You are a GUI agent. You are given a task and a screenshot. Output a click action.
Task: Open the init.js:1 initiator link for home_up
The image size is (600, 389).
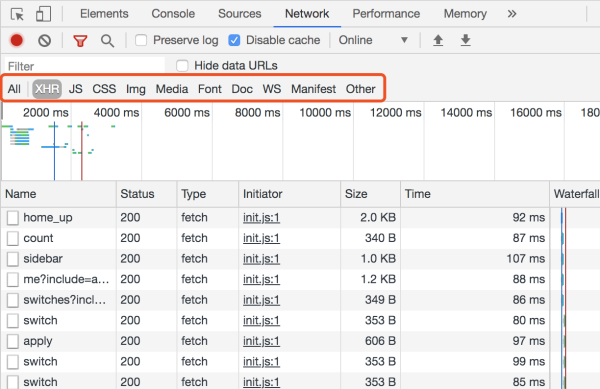pos(261,218)
